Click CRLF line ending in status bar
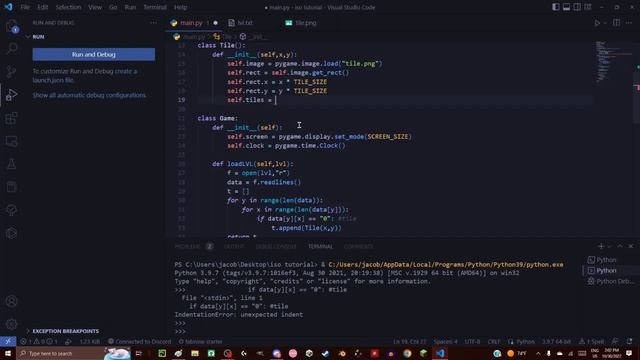This screenshot has height=360, width=640. point(494,341)
